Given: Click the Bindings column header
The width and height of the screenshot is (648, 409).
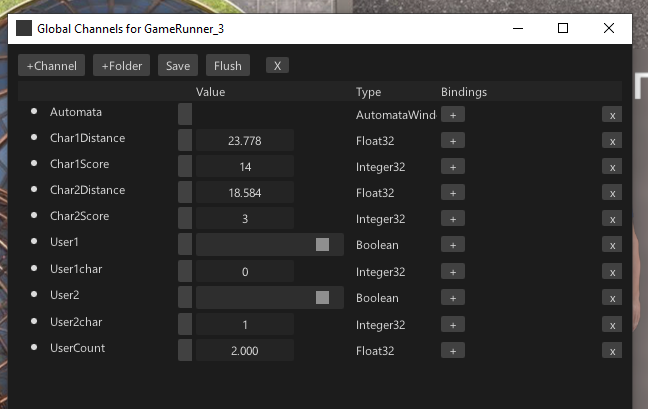Looking at the screenshot, I should pyautogui.click(x=464, y=92).
